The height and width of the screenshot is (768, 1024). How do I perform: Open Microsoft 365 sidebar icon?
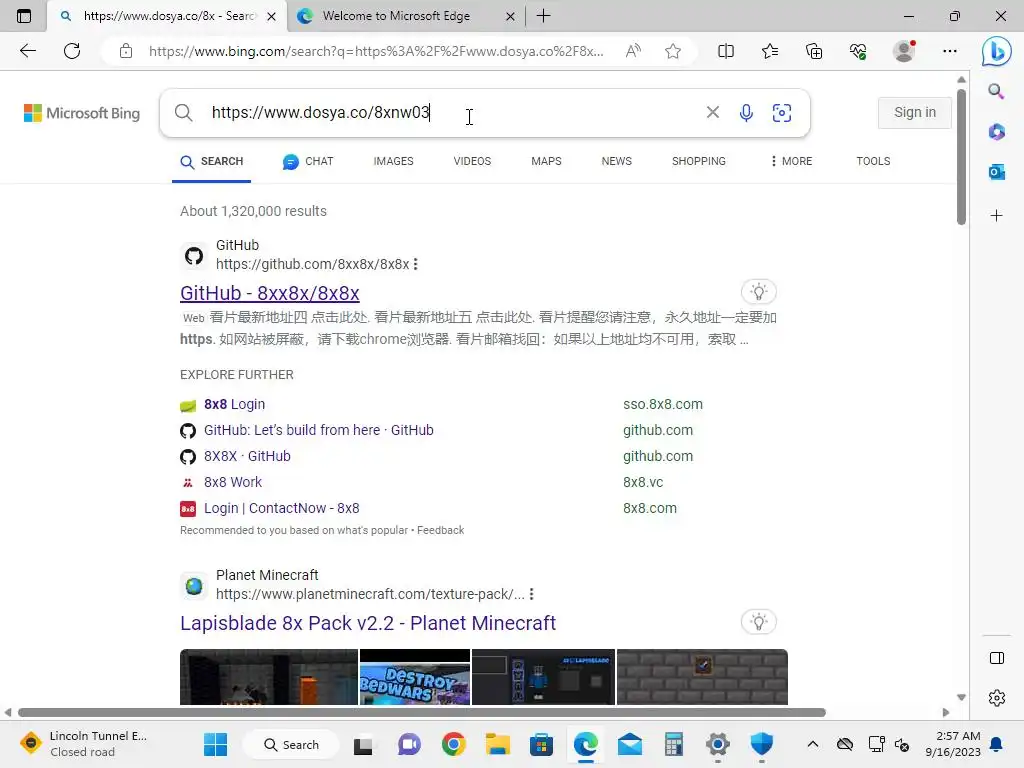coord(996,132)
